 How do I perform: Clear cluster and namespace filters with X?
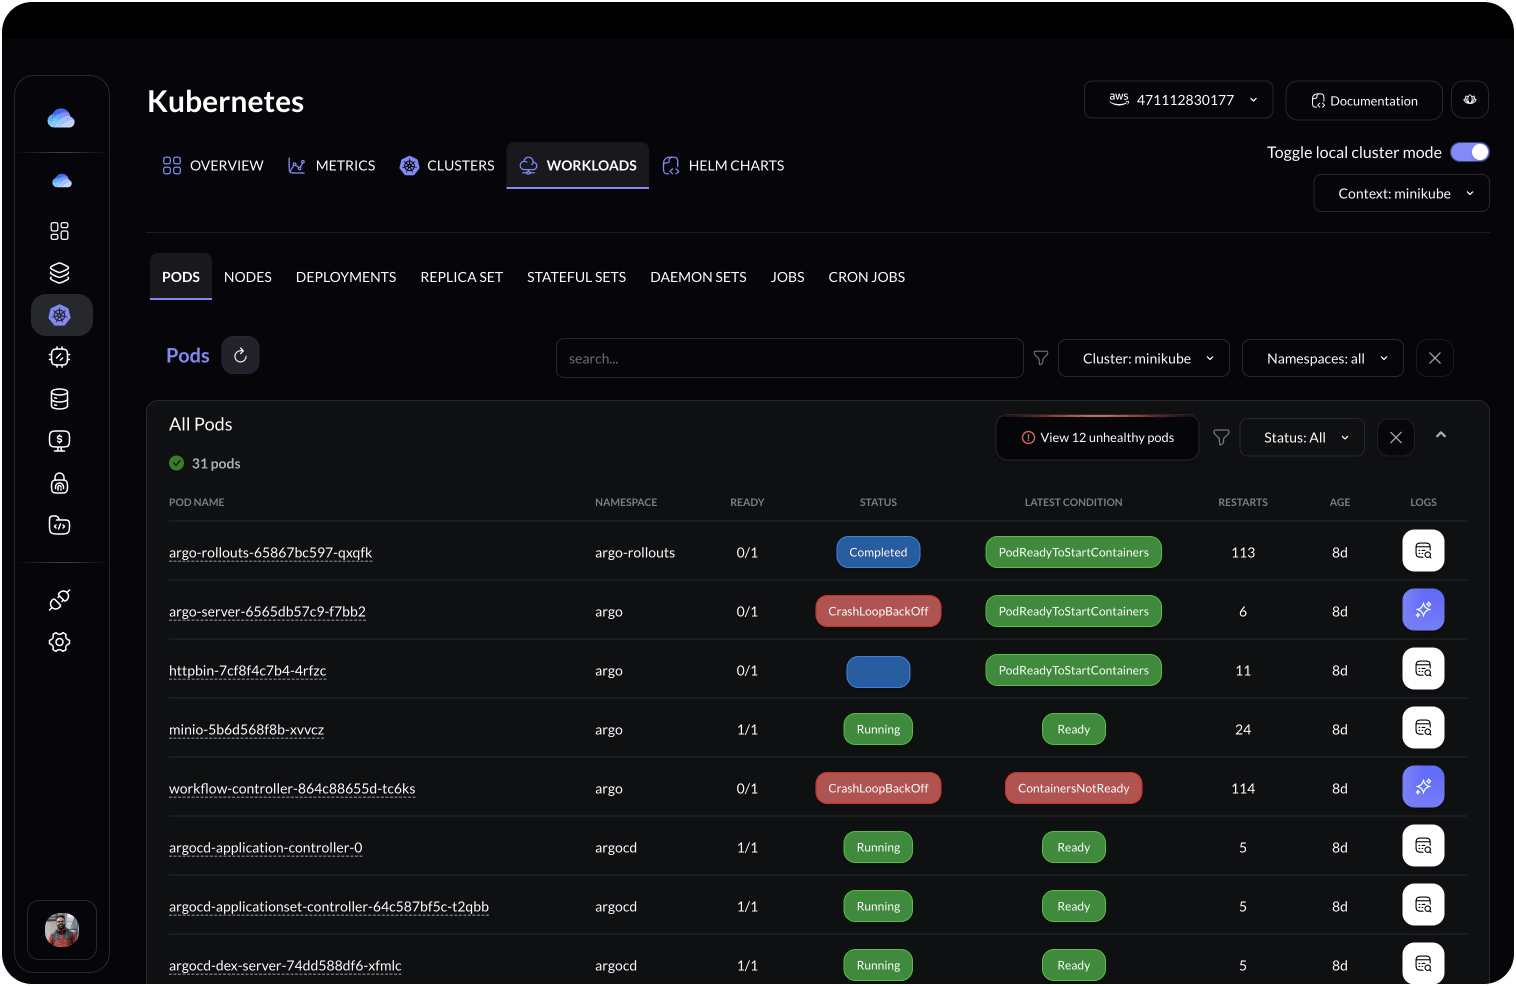pos(1435,358)
